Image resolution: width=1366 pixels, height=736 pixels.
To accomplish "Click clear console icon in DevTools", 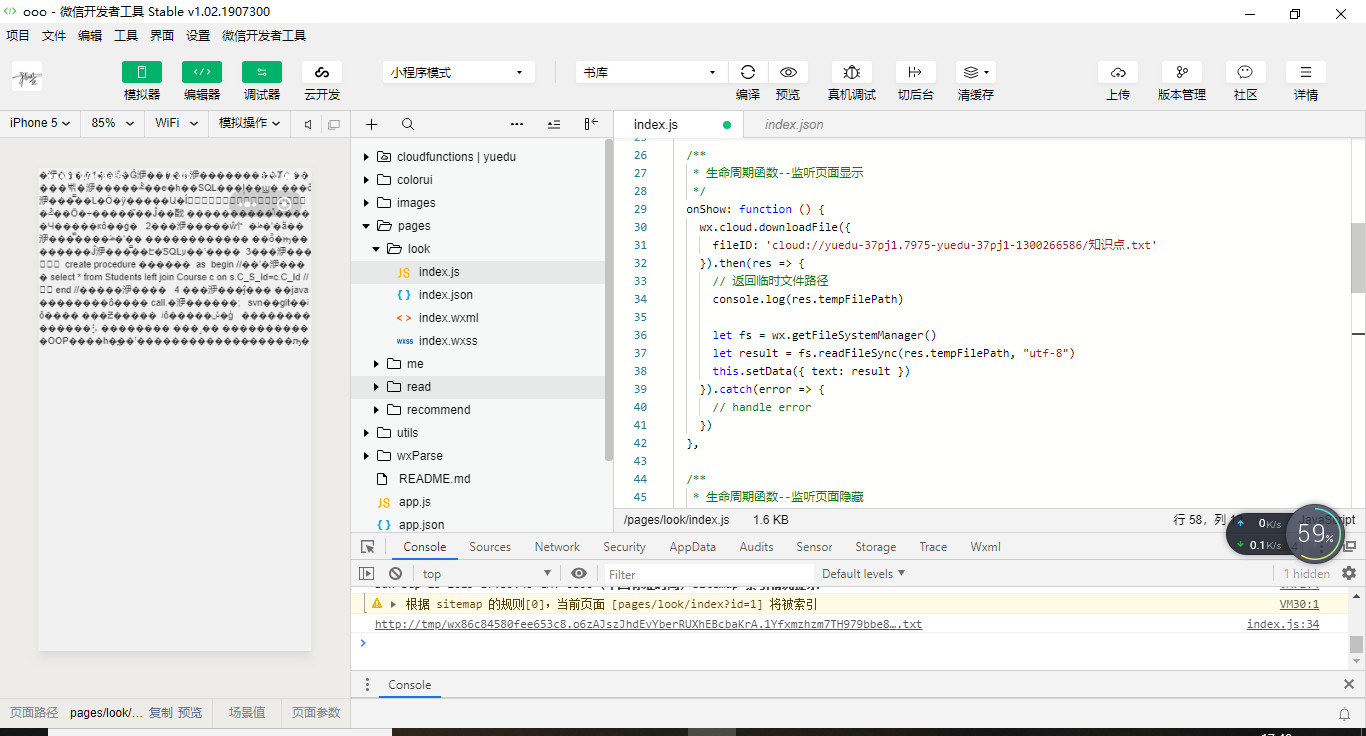I will 396,574.
